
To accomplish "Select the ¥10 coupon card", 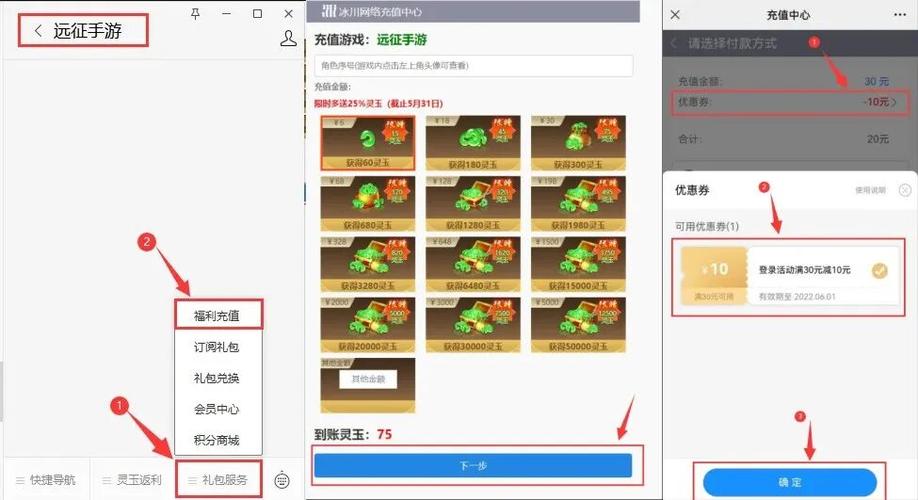I will 790,275.
